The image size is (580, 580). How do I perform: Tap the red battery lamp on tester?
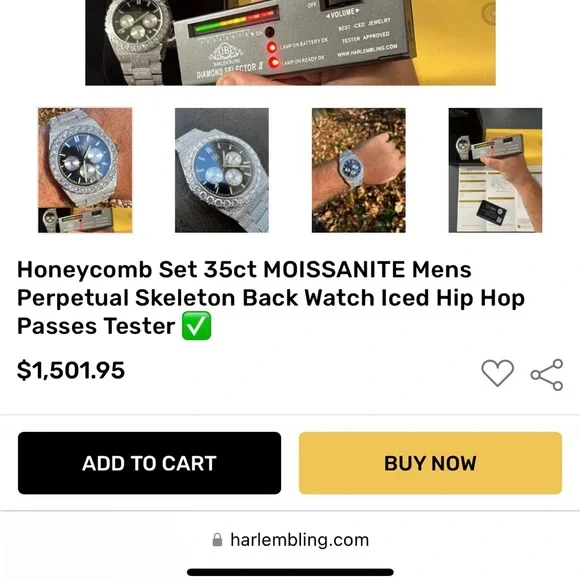[x=272, y=47]
